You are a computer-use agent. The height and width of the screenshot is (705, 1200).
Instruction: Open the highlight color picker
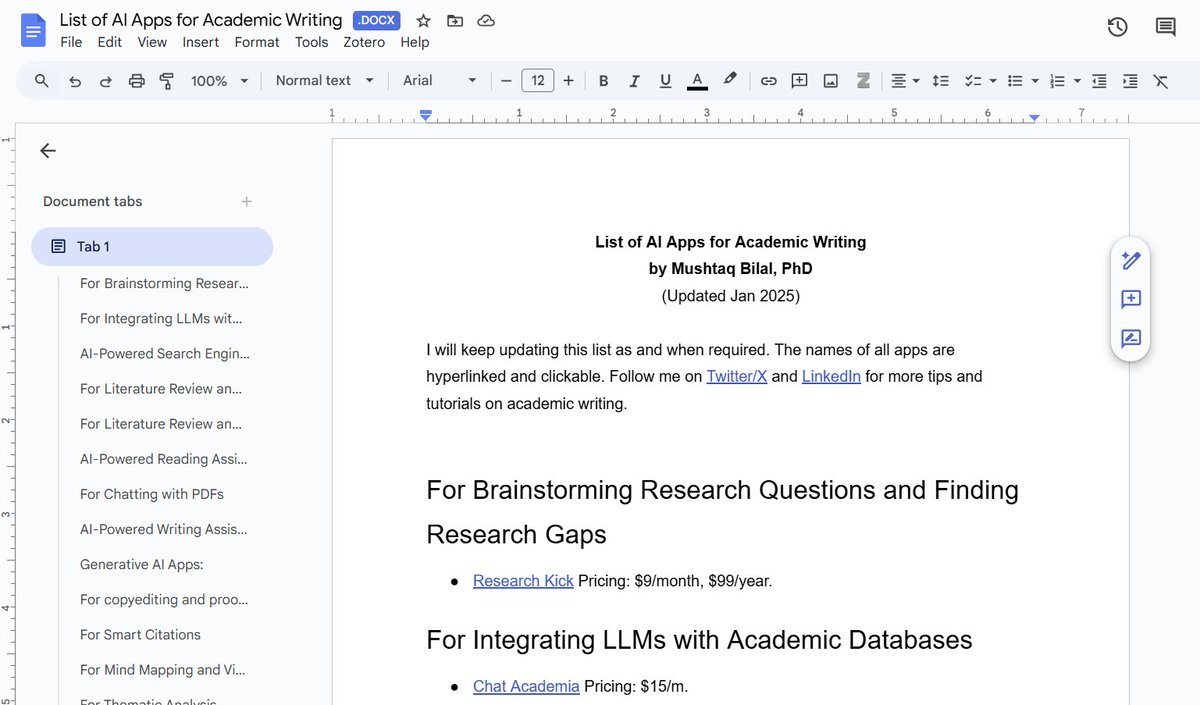(730, 81)
